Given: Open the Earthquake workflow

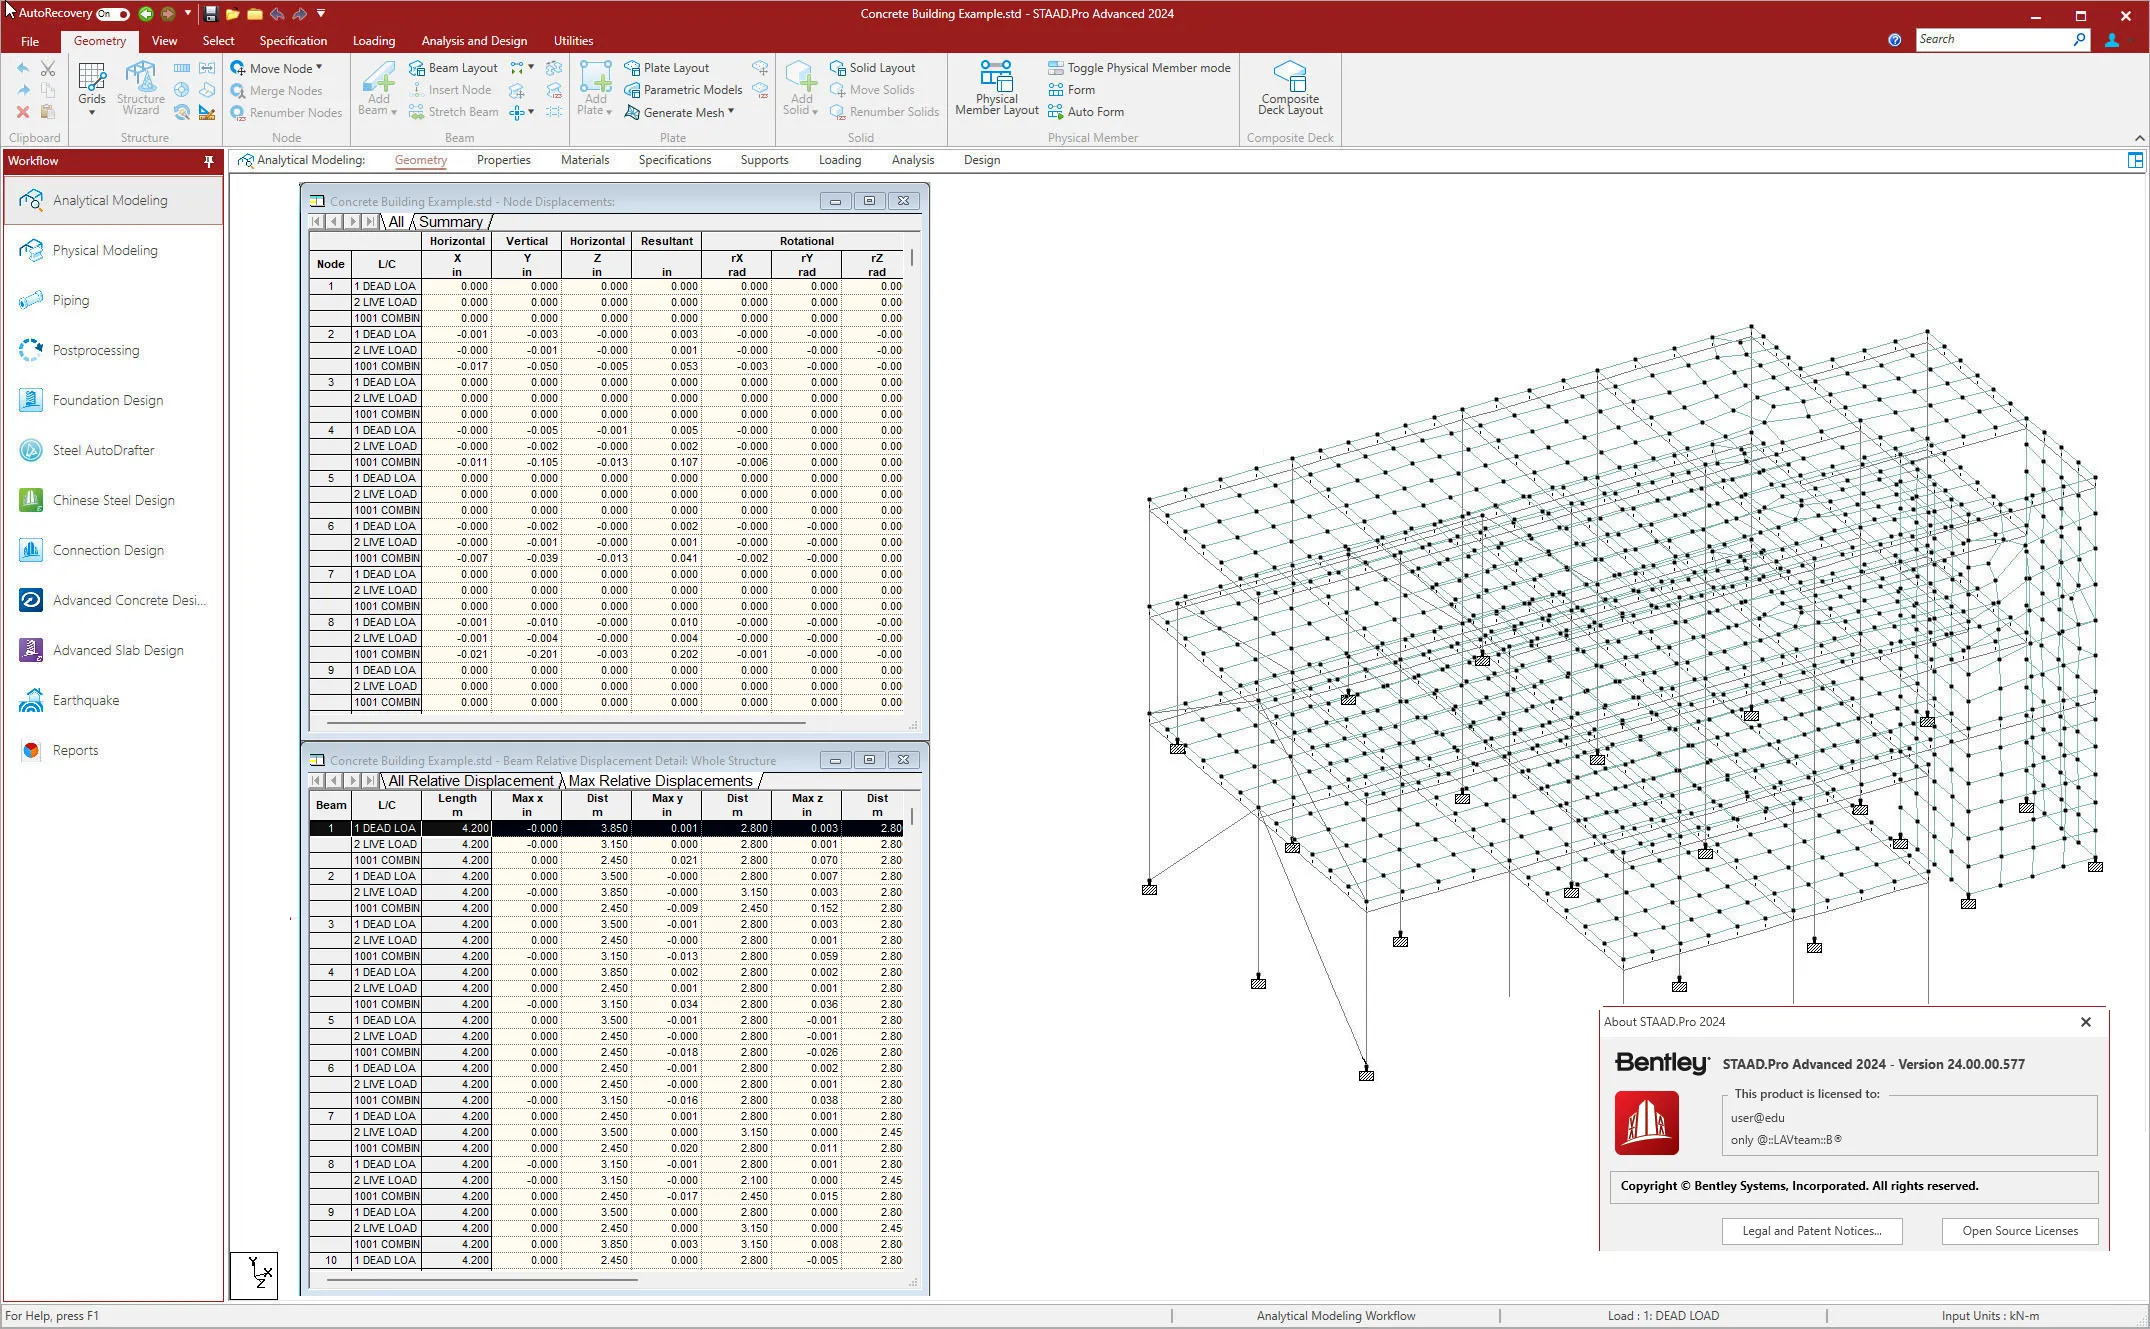Looking at the screenshot, I should point(113,700).
